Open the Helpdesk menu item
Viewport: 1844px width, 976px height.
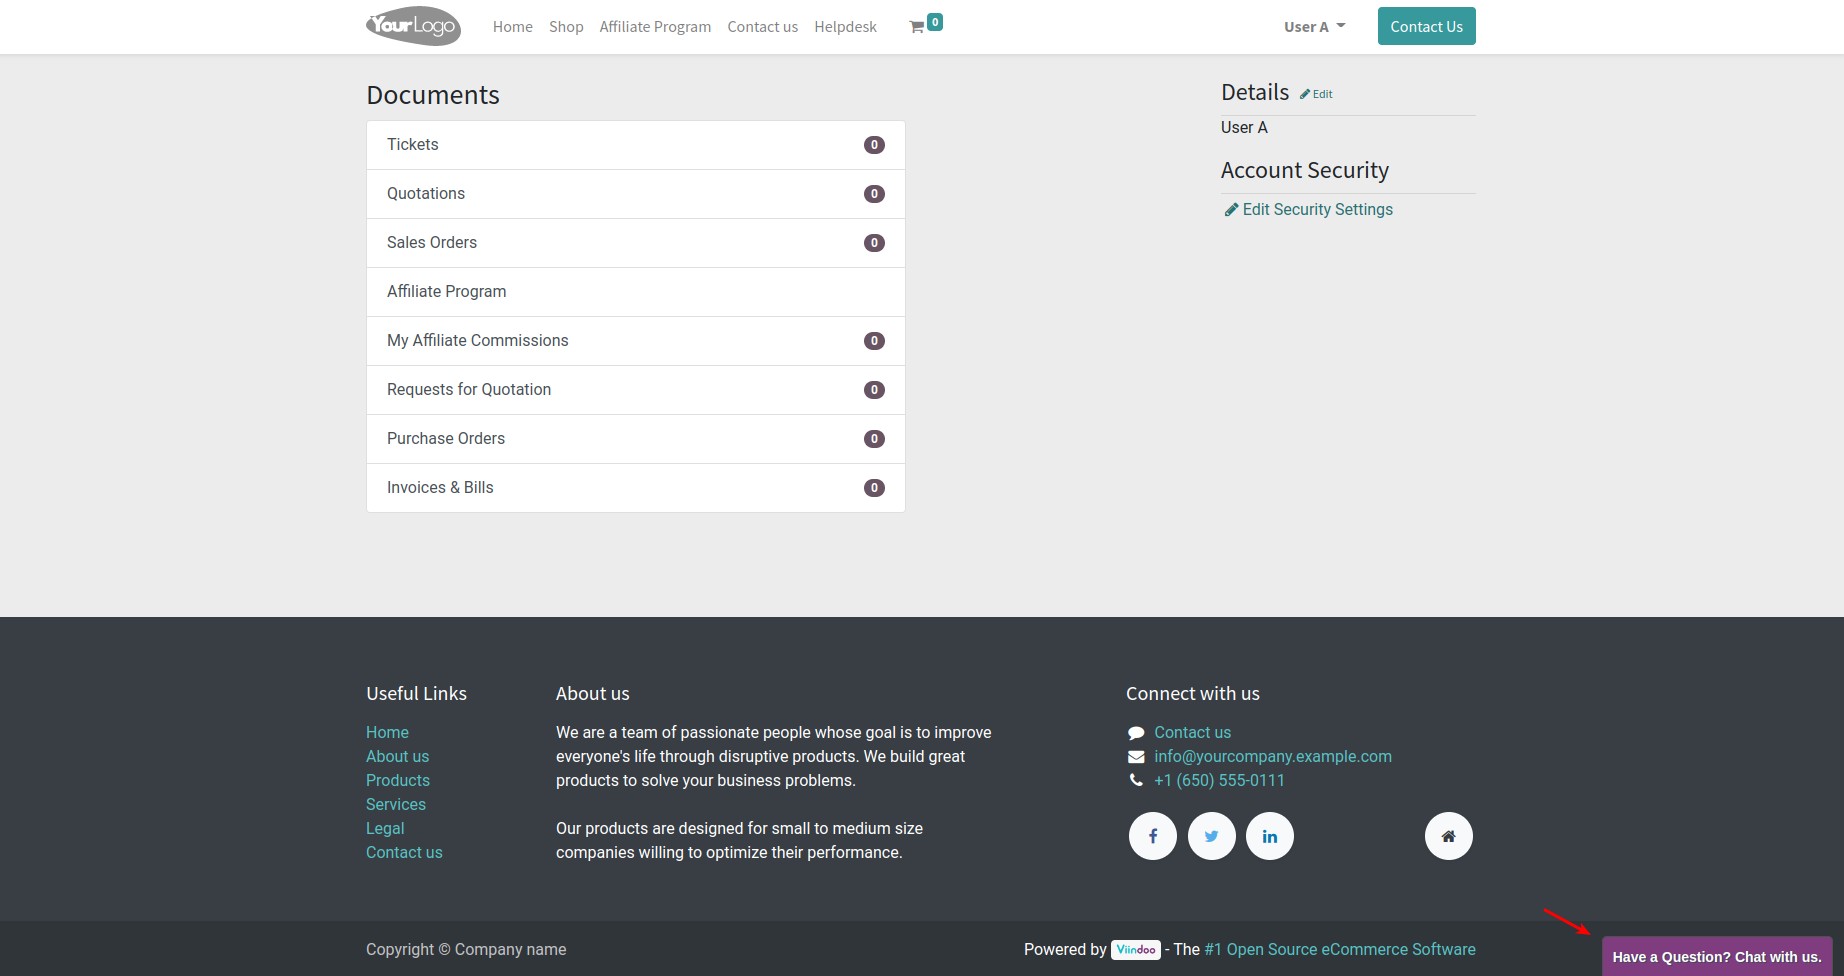[x=845, y=26]
